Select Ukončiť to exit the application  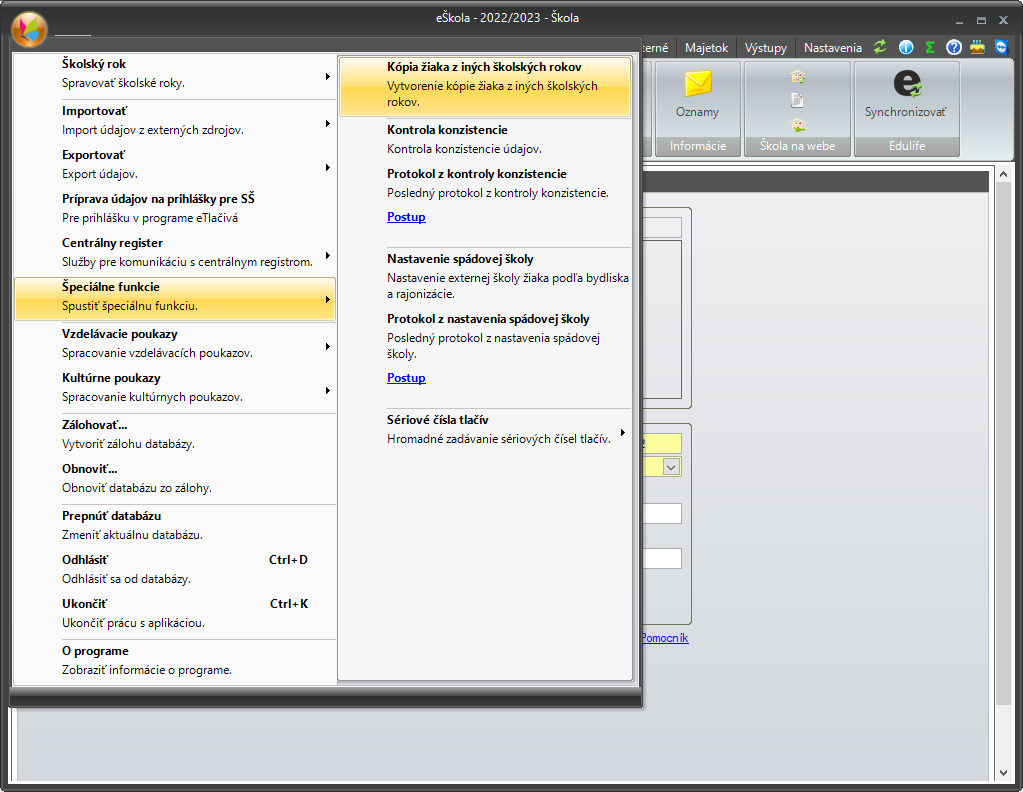pos(175,613)
